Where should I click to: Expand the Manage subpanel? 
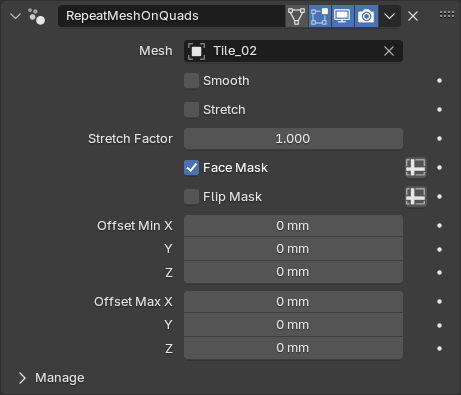click(22, 378)
